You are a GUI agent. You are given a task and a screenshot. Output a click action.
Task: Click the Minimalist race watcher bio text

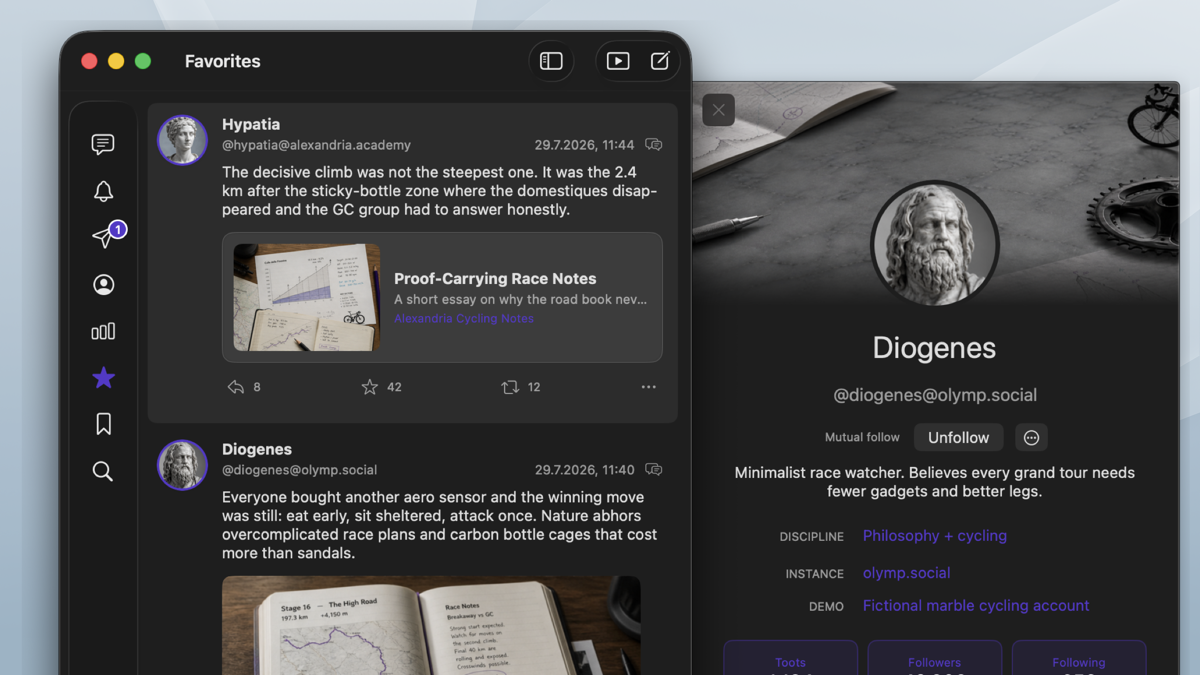click(x=935, y=482)
